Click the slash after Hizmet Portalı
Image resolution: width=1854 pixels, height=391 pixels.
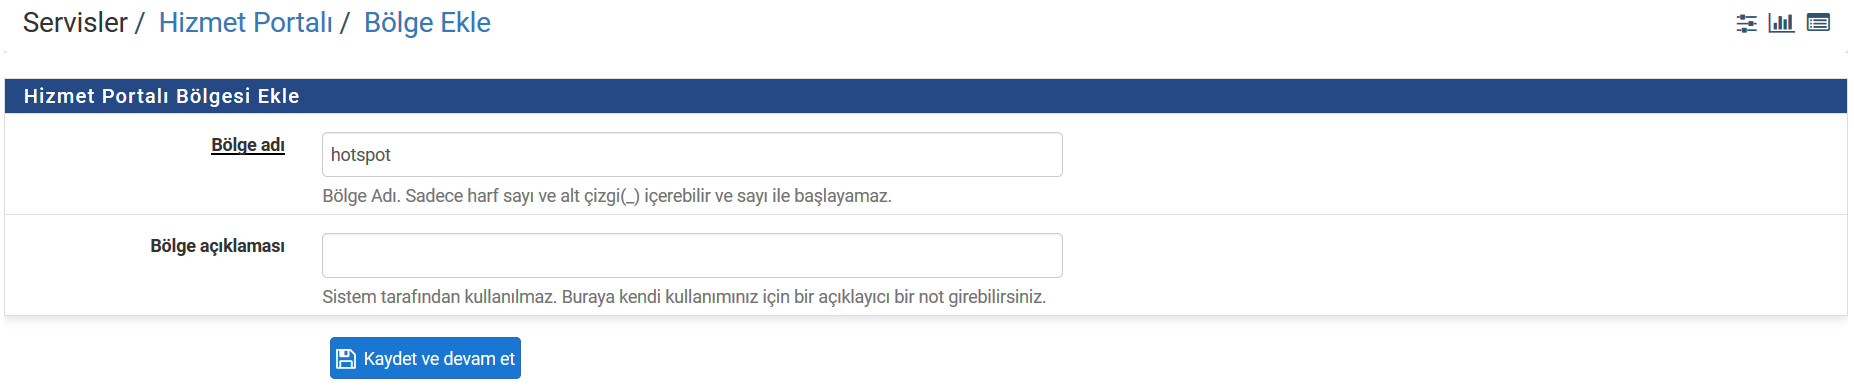point(344,23)
